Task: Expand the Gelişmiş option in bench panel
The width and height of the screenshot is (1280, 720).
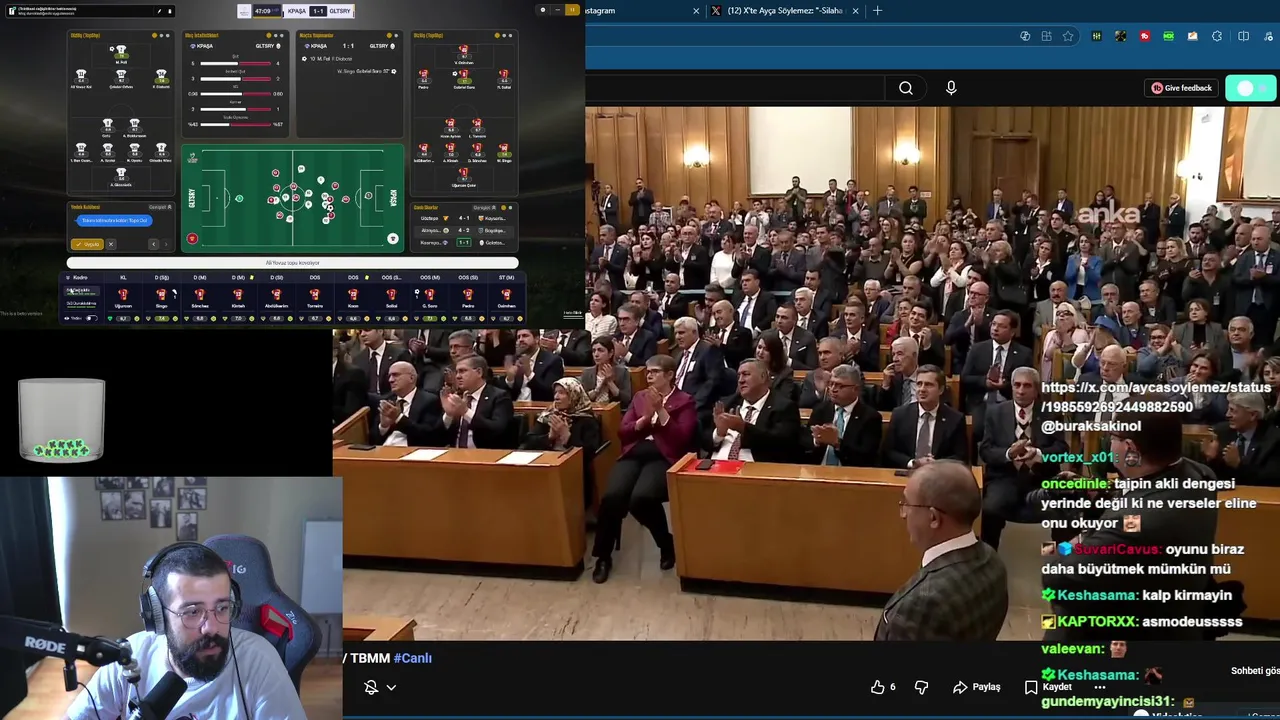Action: pos(160,207)
